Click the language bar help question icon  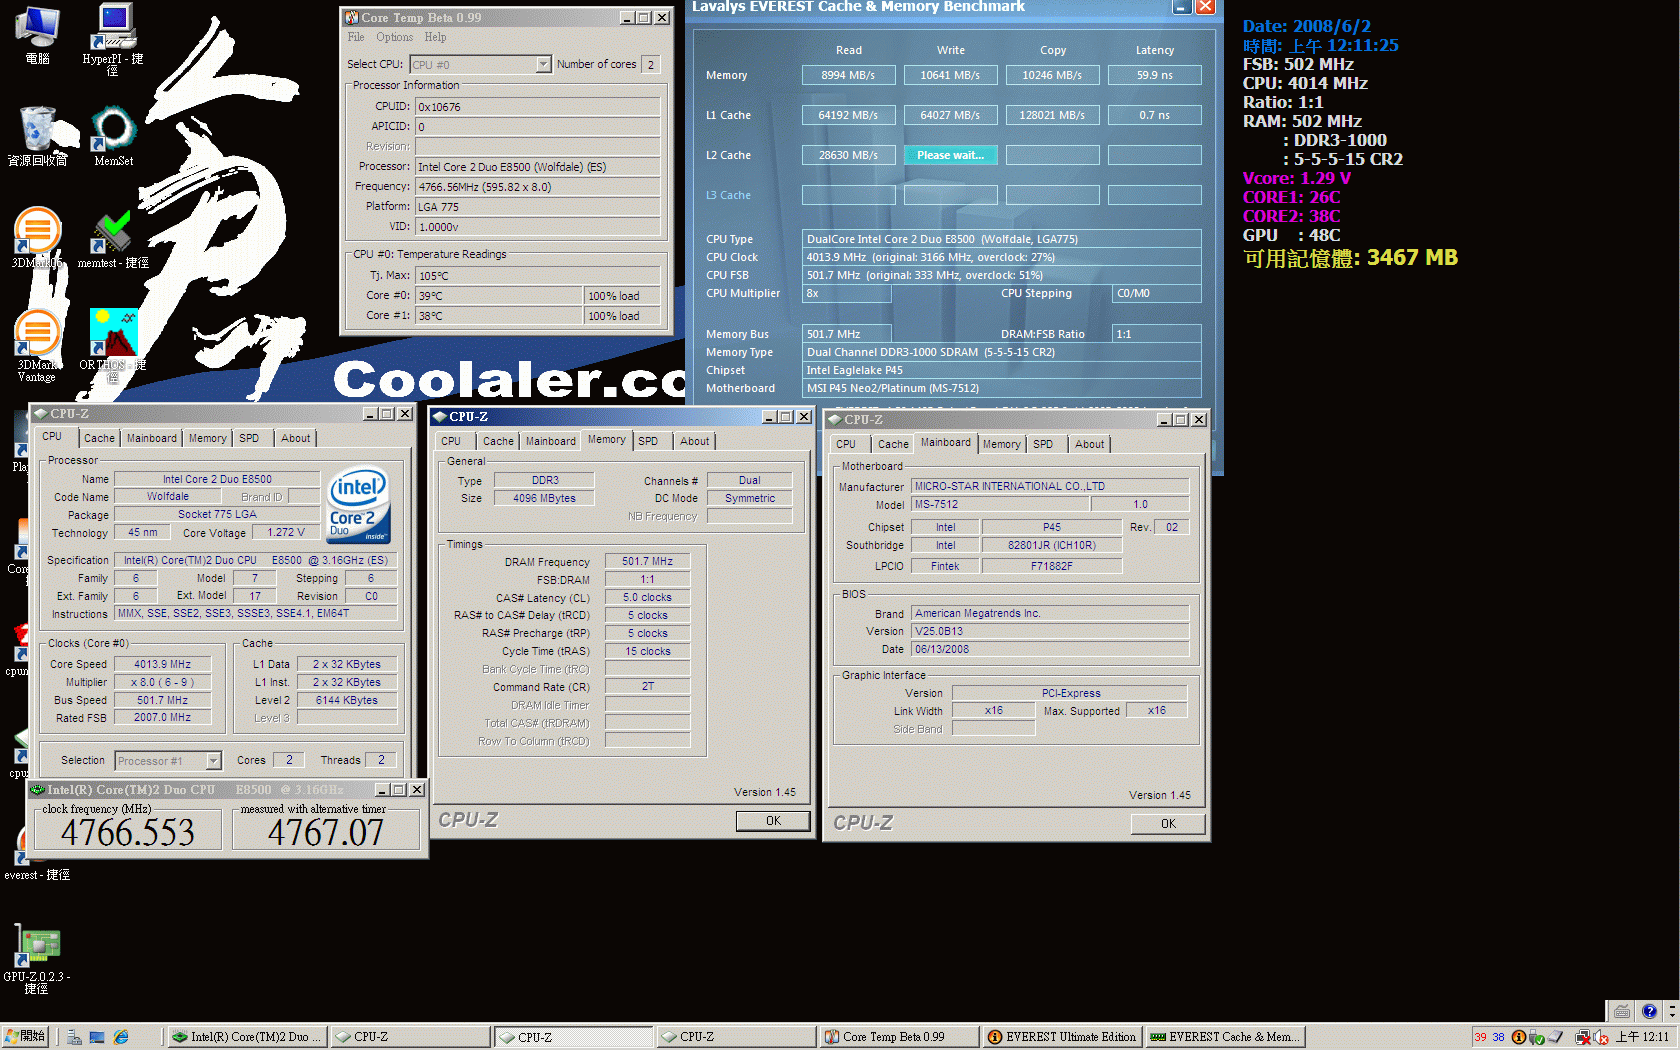tap(1649, 1011)
